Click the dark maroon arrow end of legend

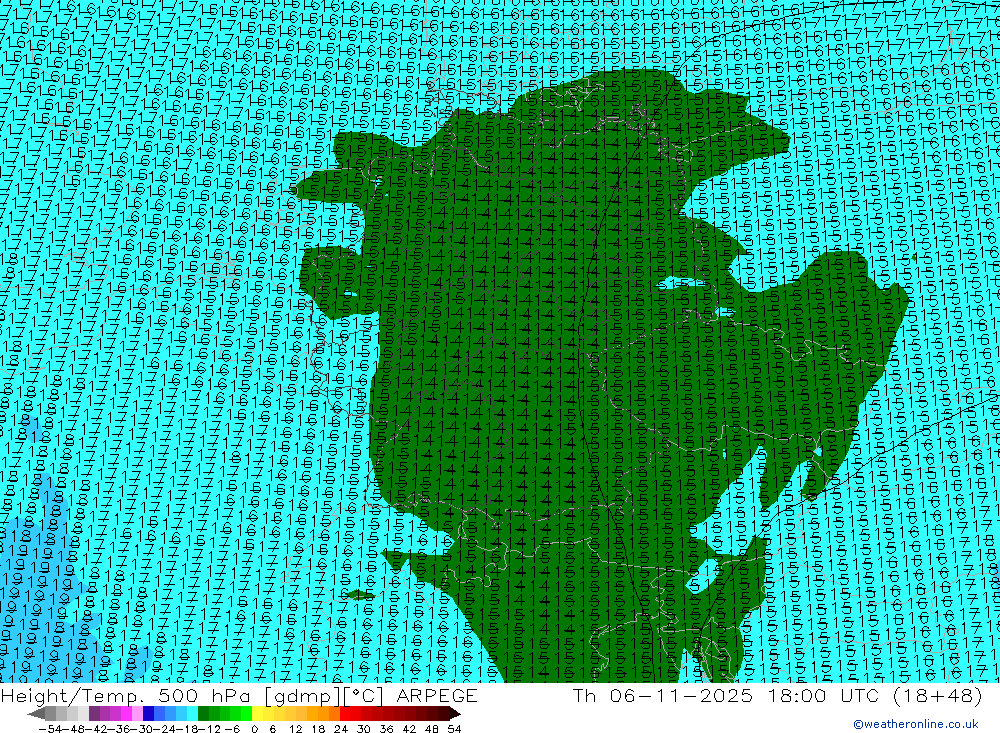click(455, 713)
